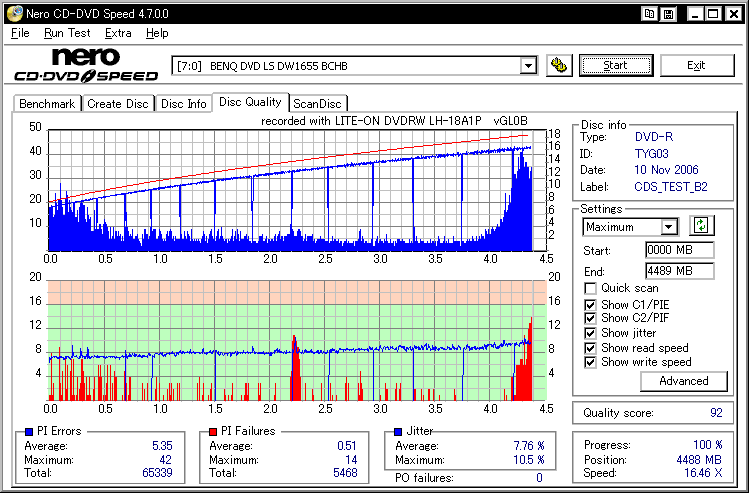Click the Jitter maximum 10.5 % value
The height and width of the screenshot is (493, 749).
529,460
